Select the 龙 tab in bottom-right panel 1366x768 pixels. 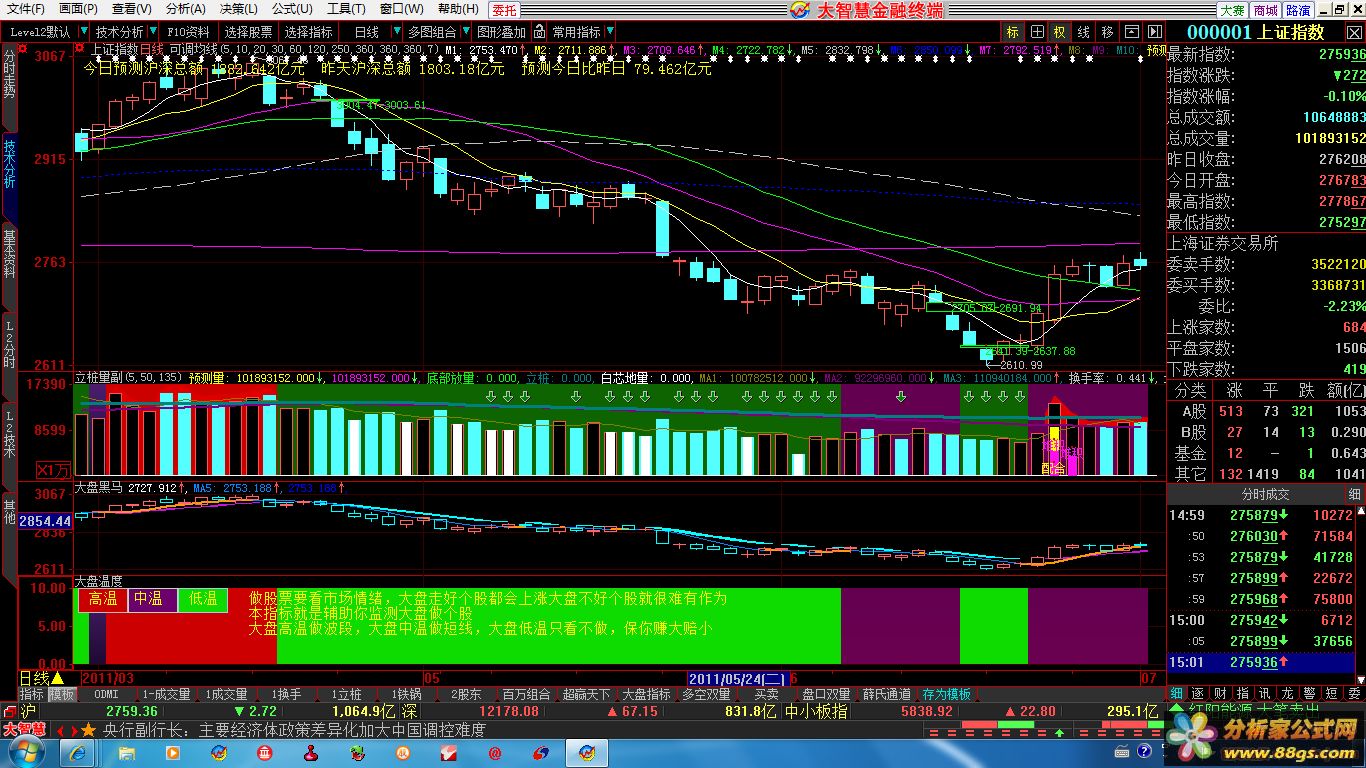(1286, 693)
